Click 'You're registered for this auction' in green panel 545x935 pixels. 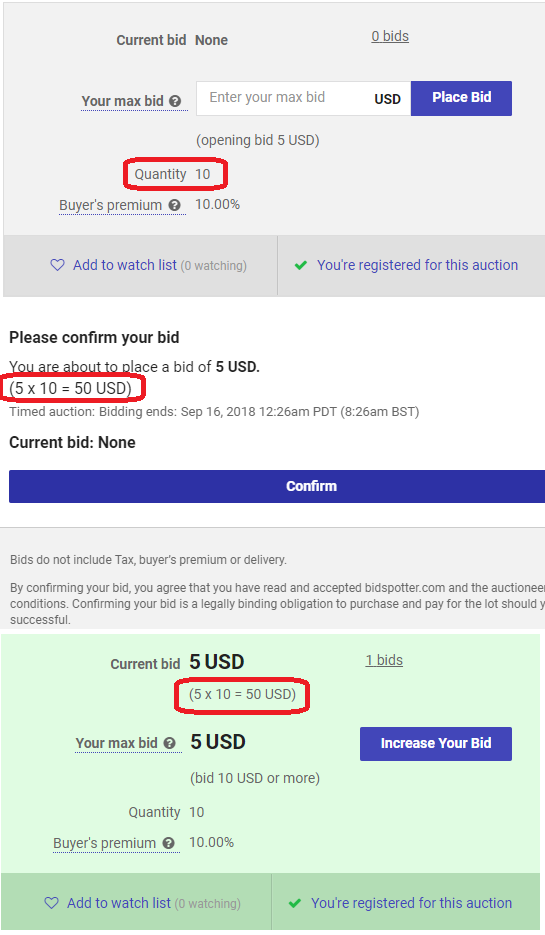coord(411,903)
